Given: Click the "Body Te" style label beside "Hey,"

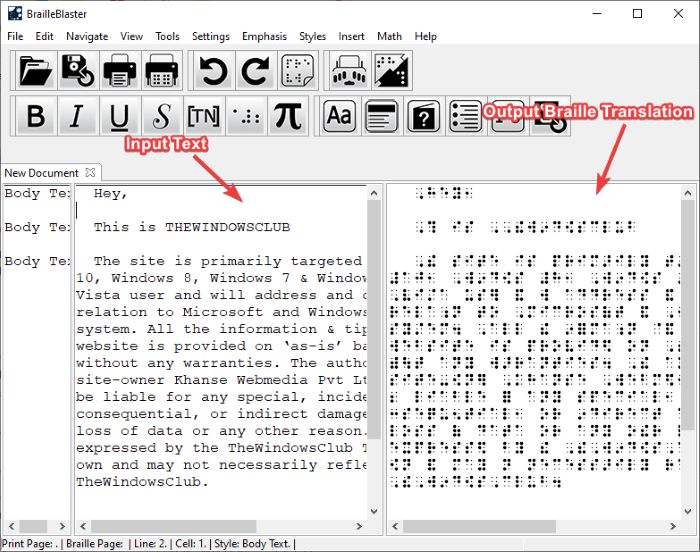Looking at the screenshot, I should [x=37, y=193].
